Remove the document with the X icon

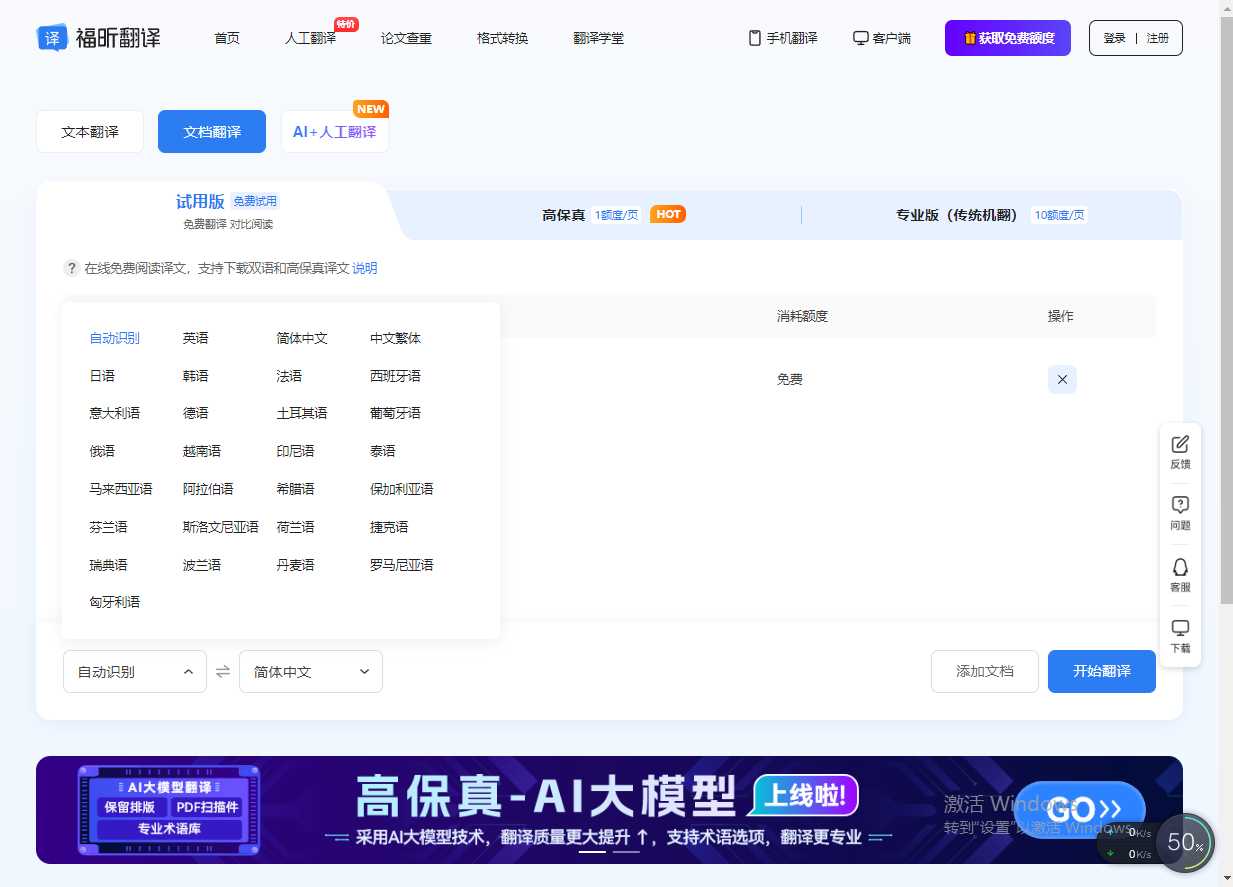1062,380
